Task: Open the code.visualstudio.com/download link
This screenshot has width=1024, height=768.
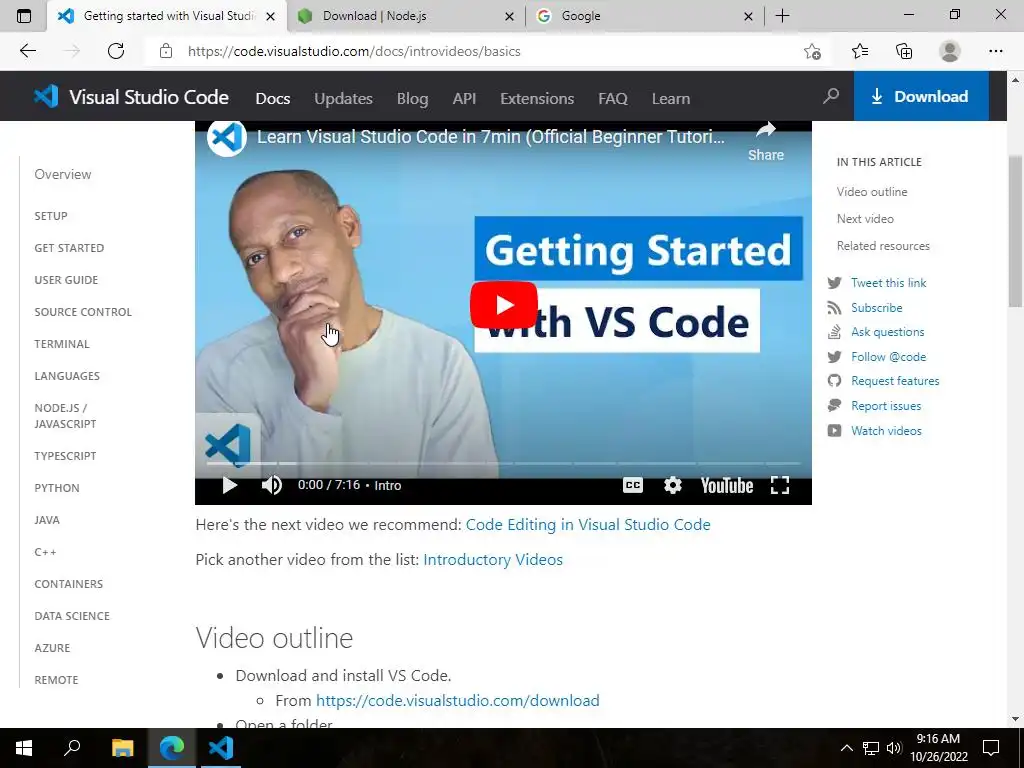Action: (x=458, y=701)
